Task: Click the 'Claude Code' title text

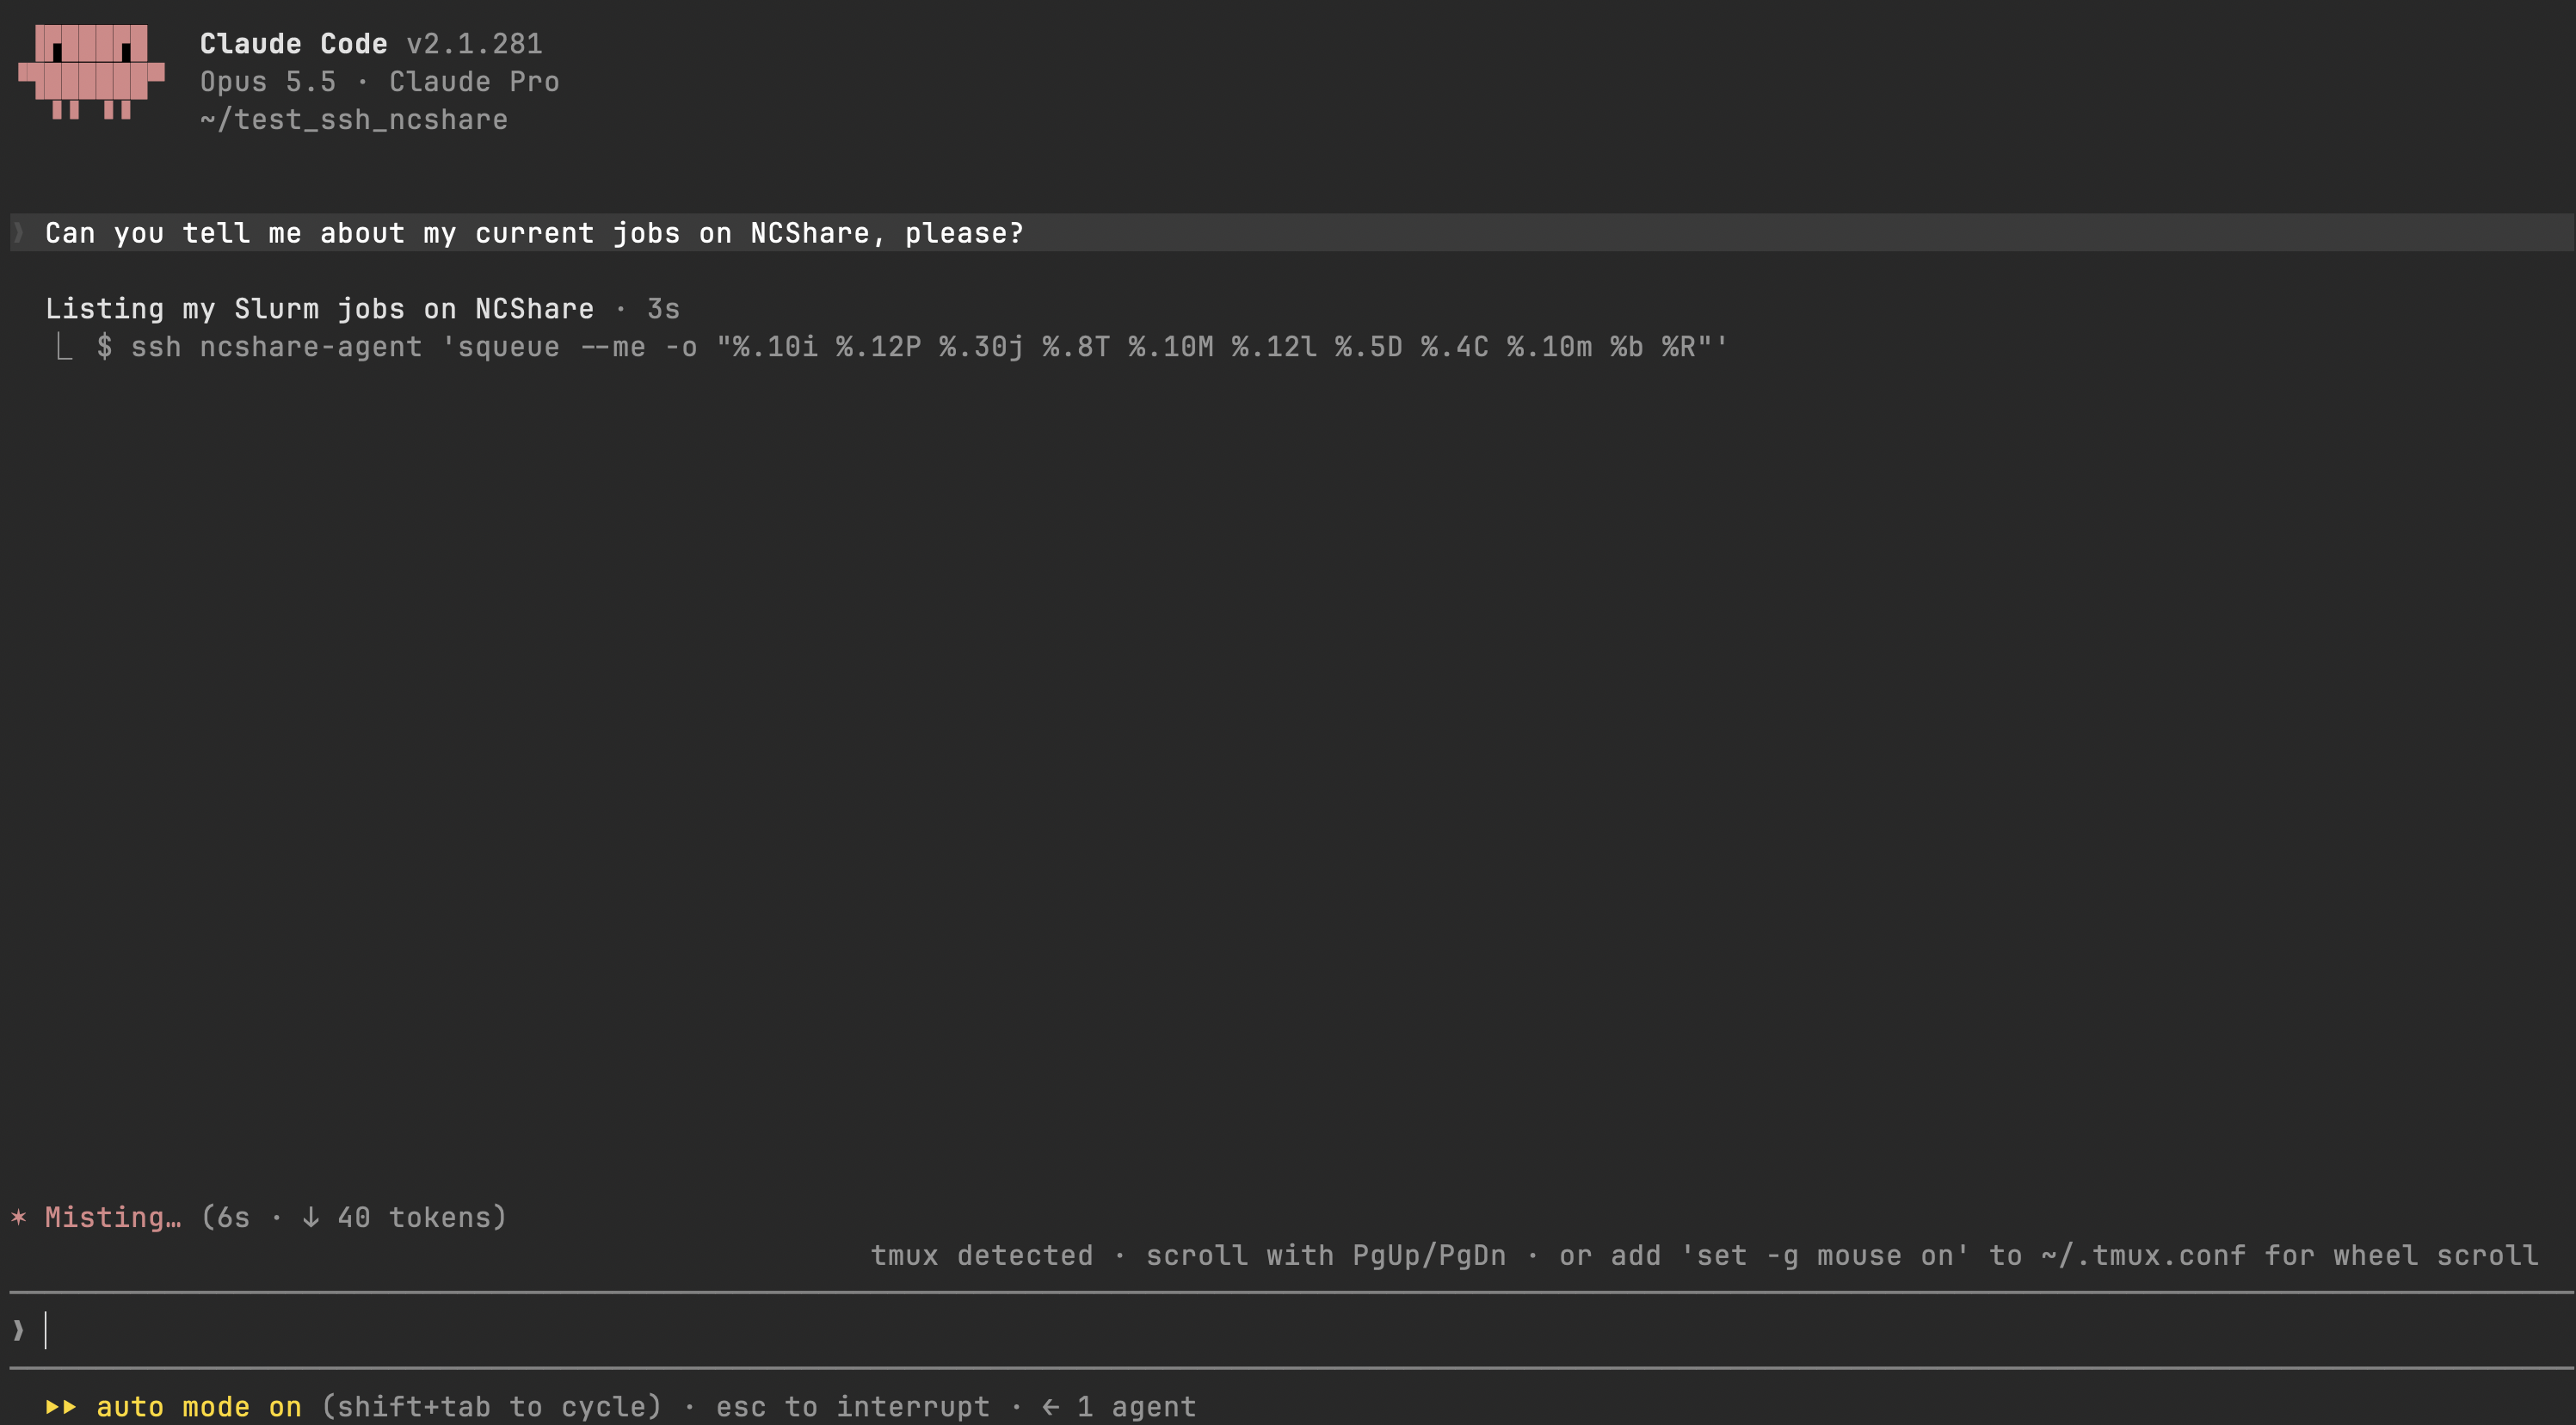Action: (293, 44)
